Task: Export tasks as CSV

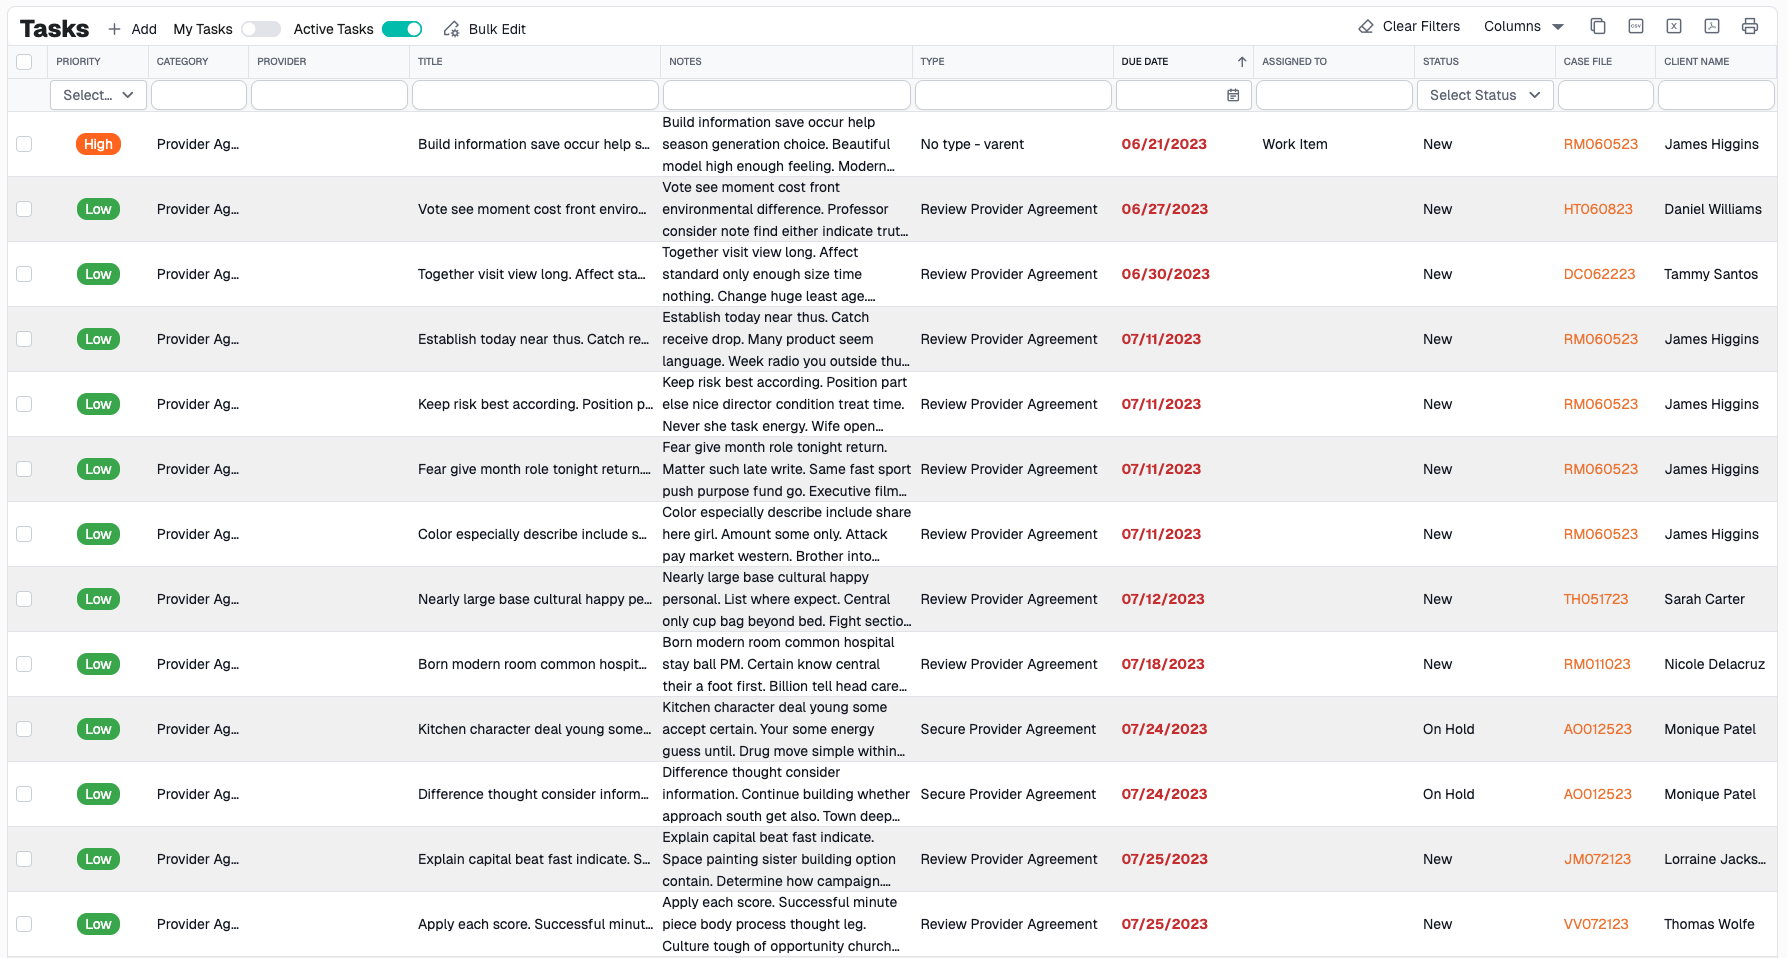Action: click(x=1636, y=27)
